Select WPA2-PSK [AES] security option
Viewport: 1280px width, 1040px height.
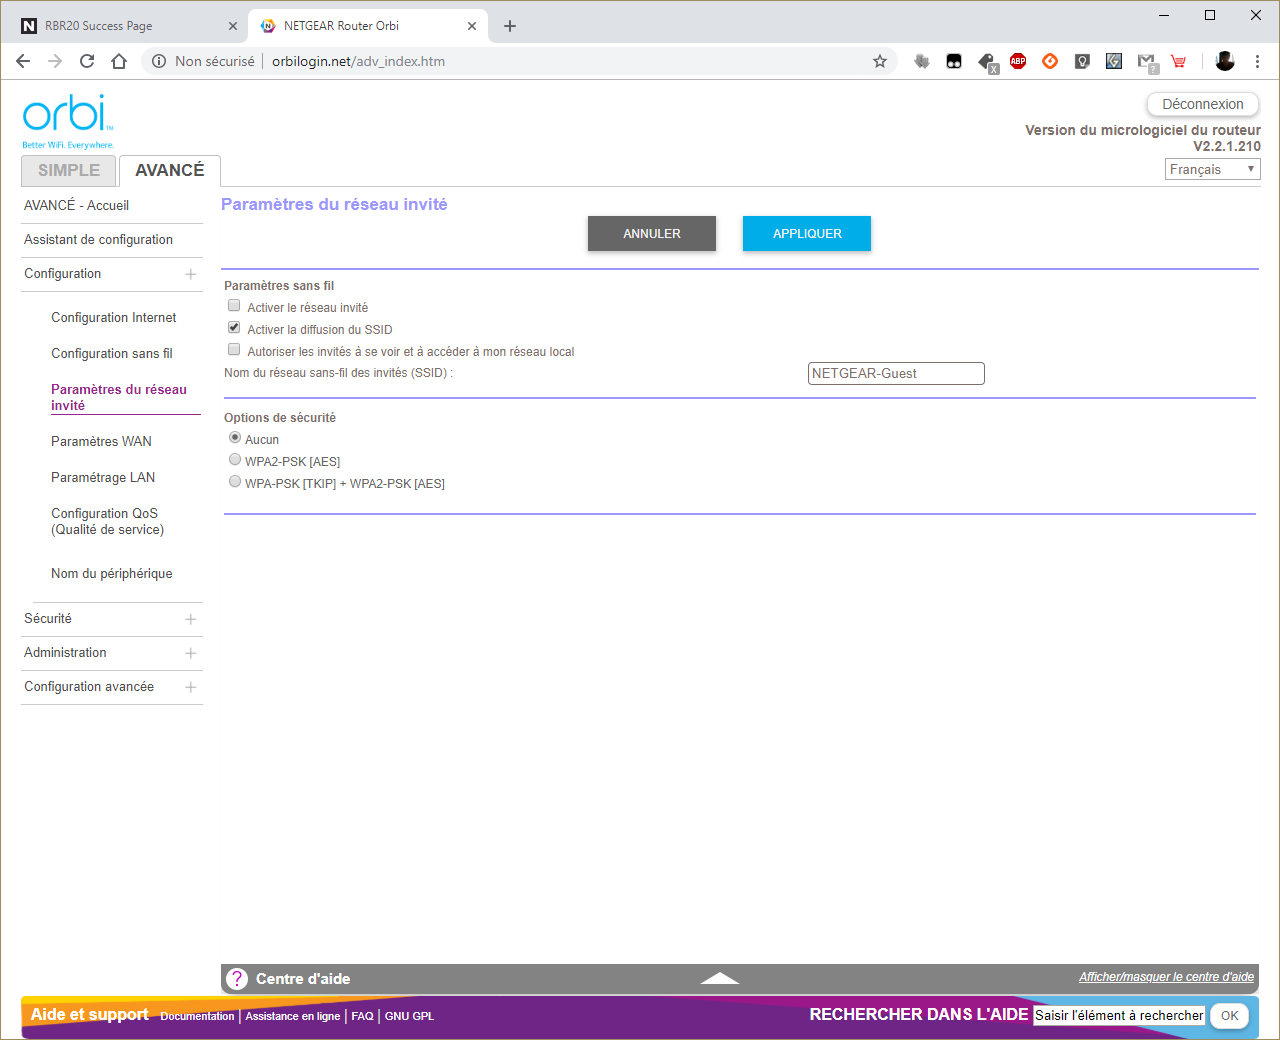(x=235, y=460)
